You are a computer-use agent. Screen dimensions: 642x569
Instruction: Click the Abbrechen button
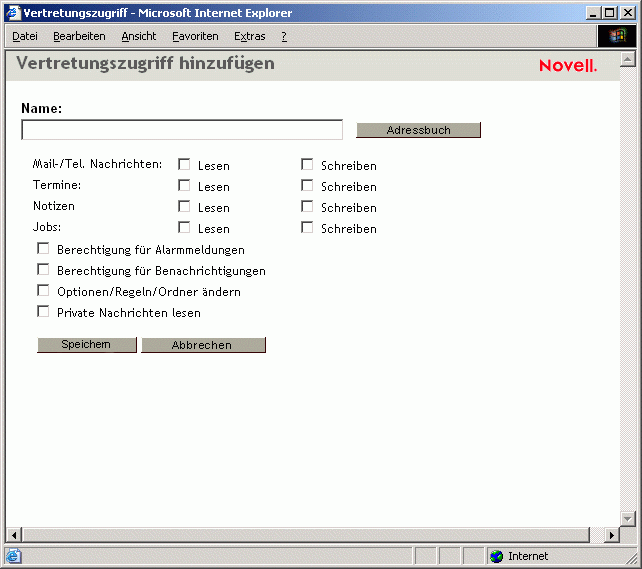[x=203, y=345]
